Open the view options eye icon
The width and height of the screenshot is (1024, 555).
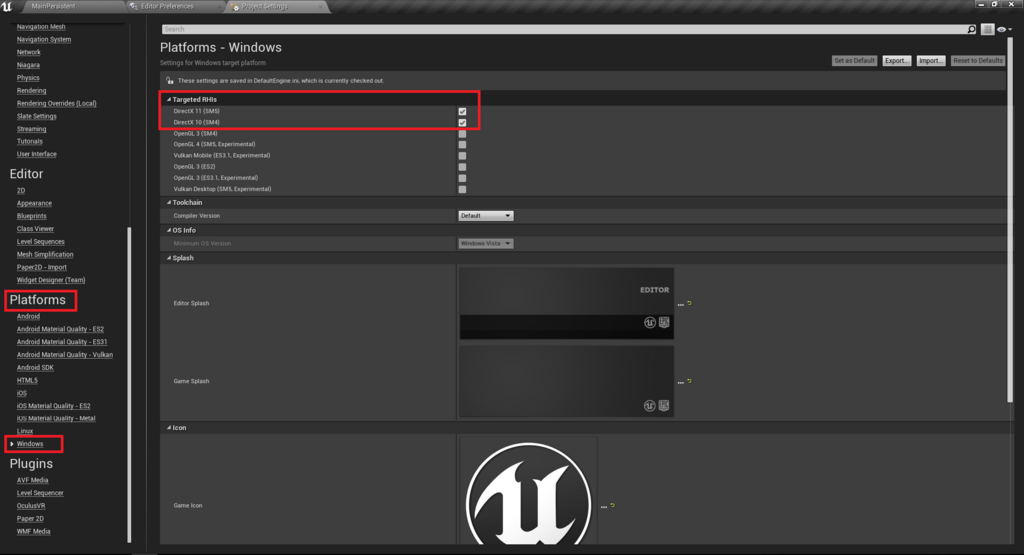(1001, 29)
